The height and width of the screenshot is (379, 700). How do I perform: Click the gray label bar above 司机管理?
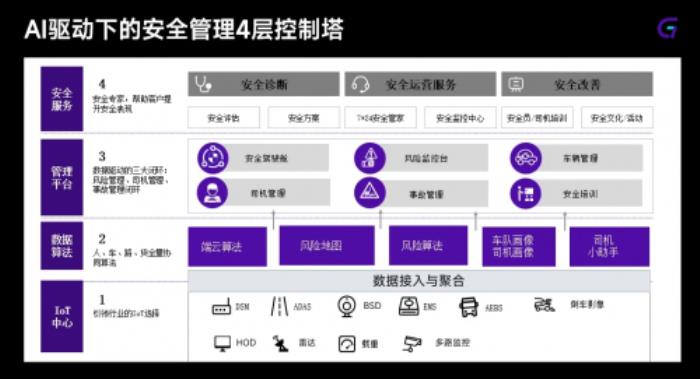point(277,158)
